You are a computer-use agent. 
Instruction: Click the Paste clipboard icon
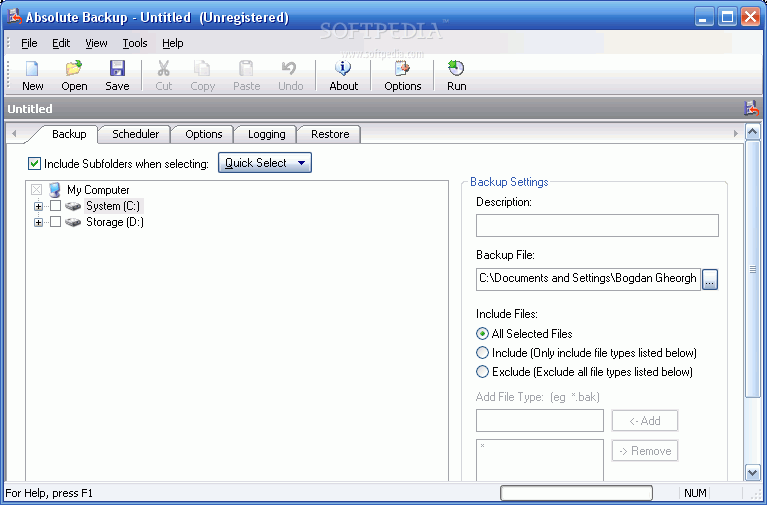click(246, 69)
